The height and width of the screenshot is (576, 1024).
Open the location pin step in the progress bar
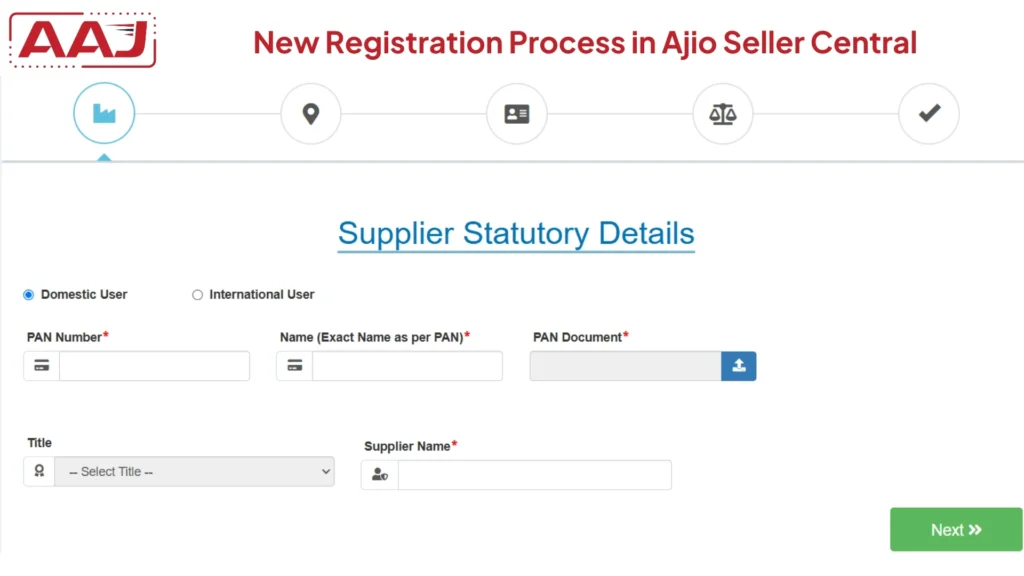pyautogui.click(x=310, y=113)
